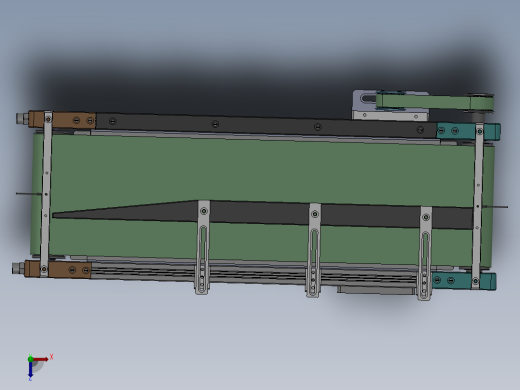Click the green Y origin dot of the triad
The height and width of the screenshot is (390, 520).
click(x=30, y=359)
